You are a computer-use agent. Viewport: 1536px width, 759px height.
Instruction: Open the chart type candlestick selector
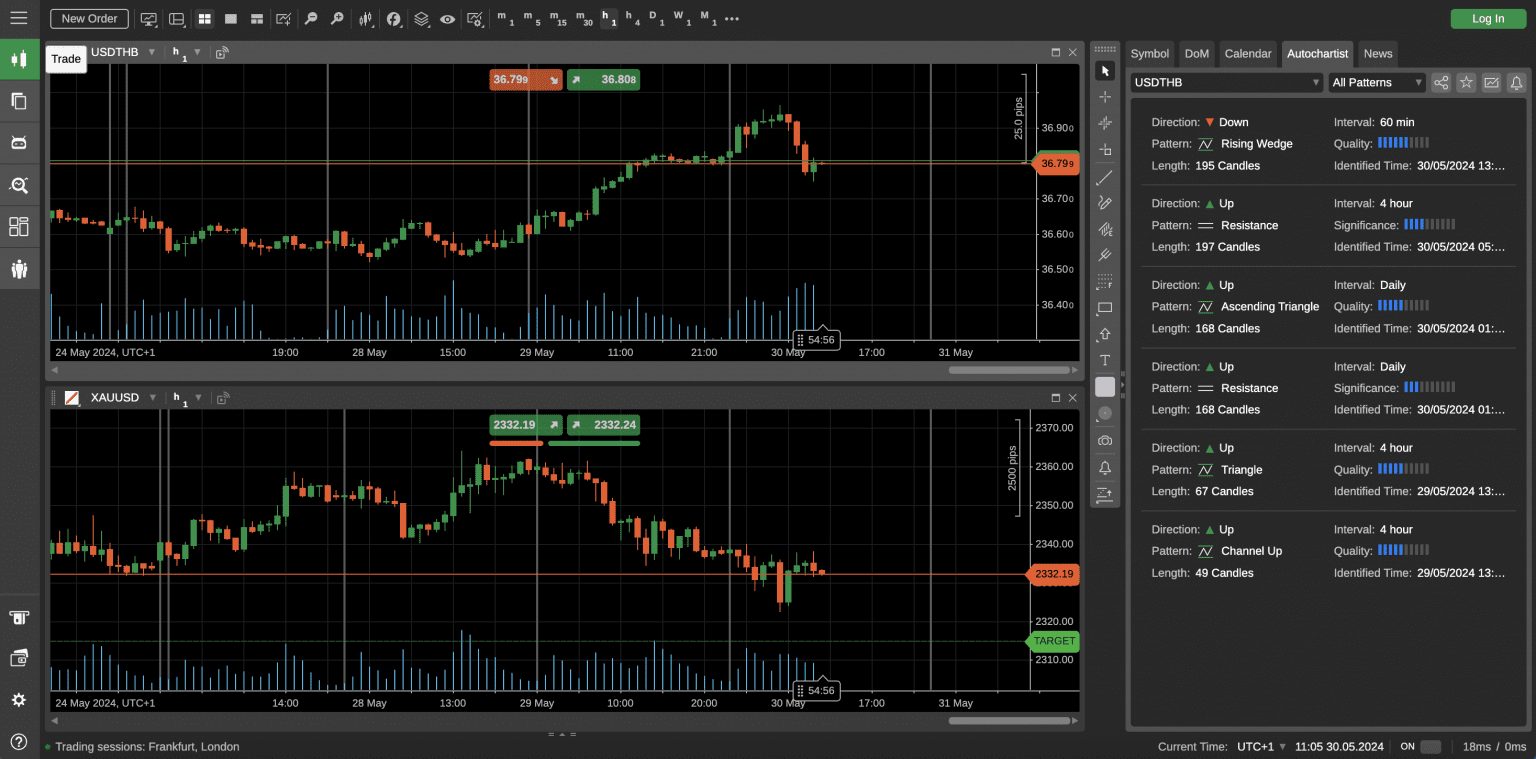367,19
